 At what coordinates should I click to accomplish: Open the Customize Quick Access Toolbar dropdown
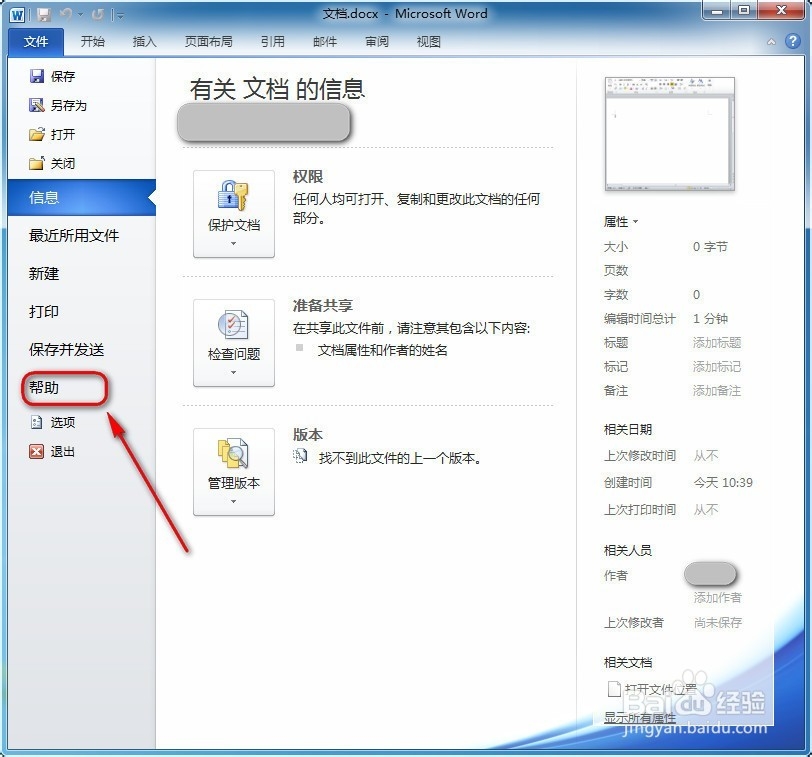[x=121, y=16]
